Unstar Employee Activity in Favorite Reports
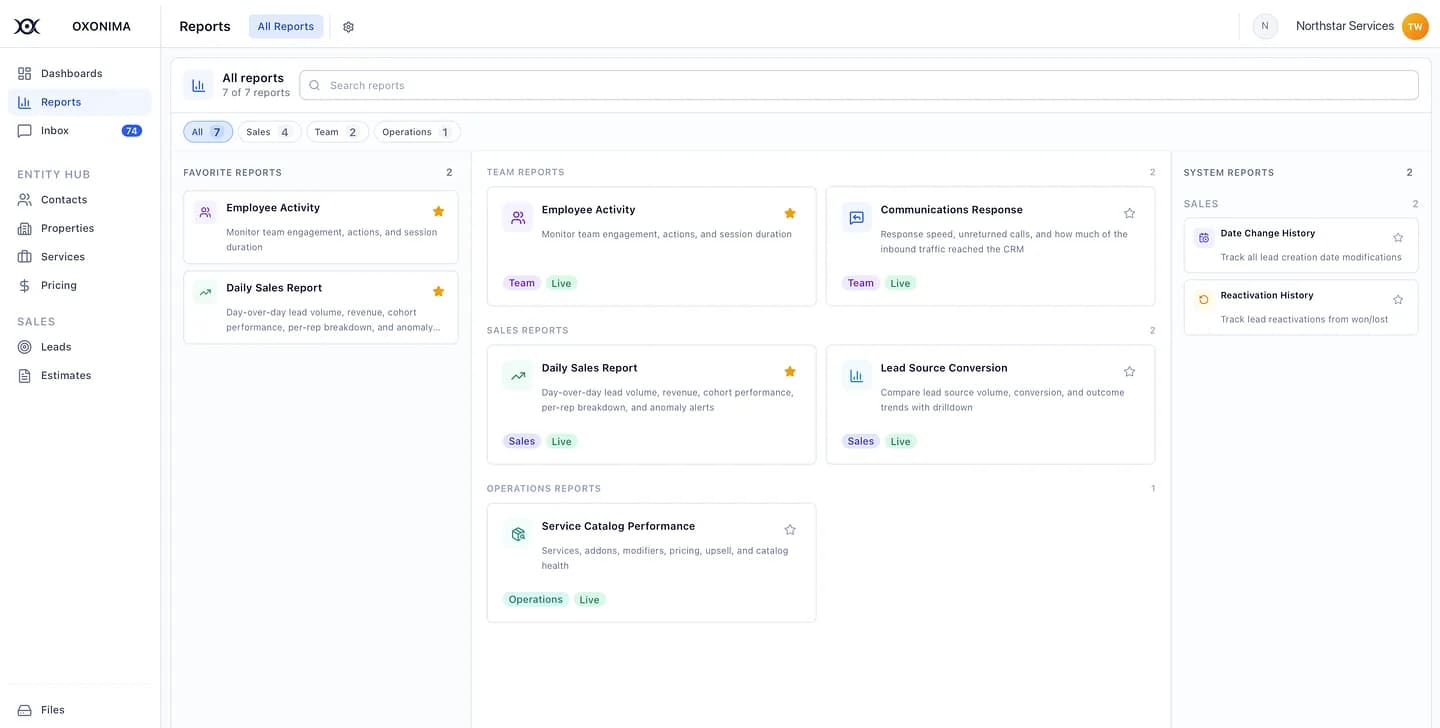 [x=438, y=211]
